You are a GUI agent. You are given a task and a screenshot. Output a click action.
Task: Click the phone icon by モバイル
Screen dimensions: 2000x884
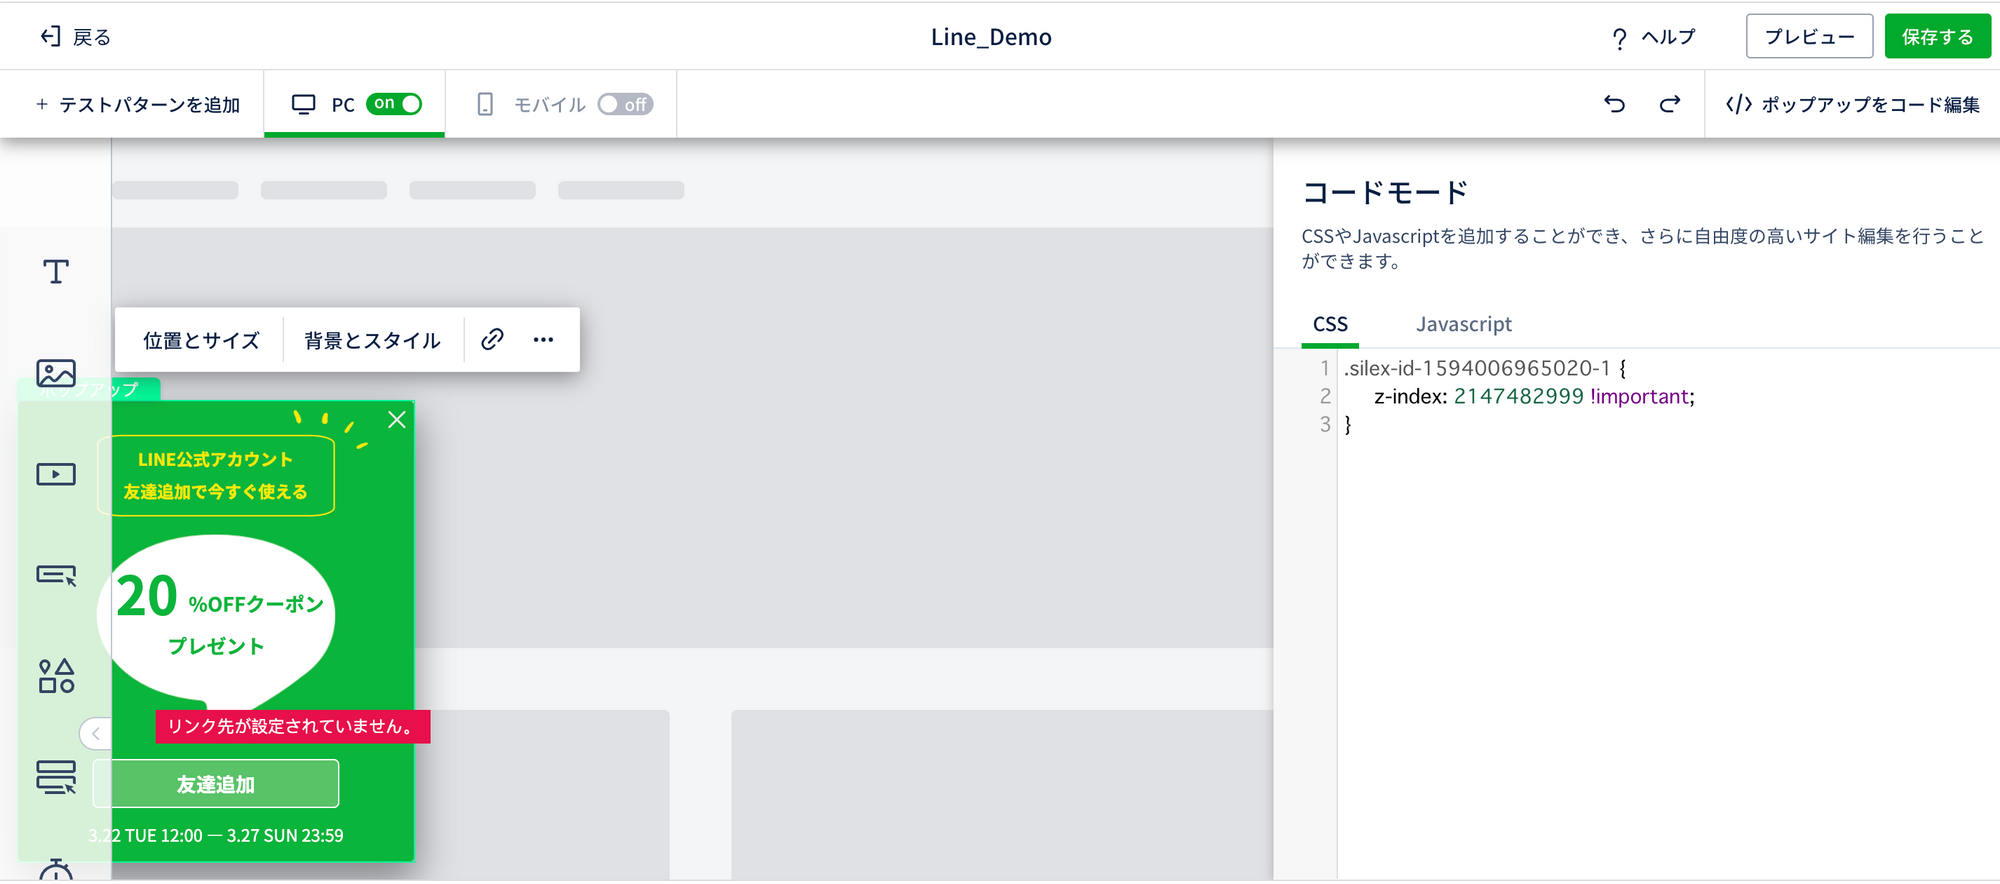click(485, 104)
